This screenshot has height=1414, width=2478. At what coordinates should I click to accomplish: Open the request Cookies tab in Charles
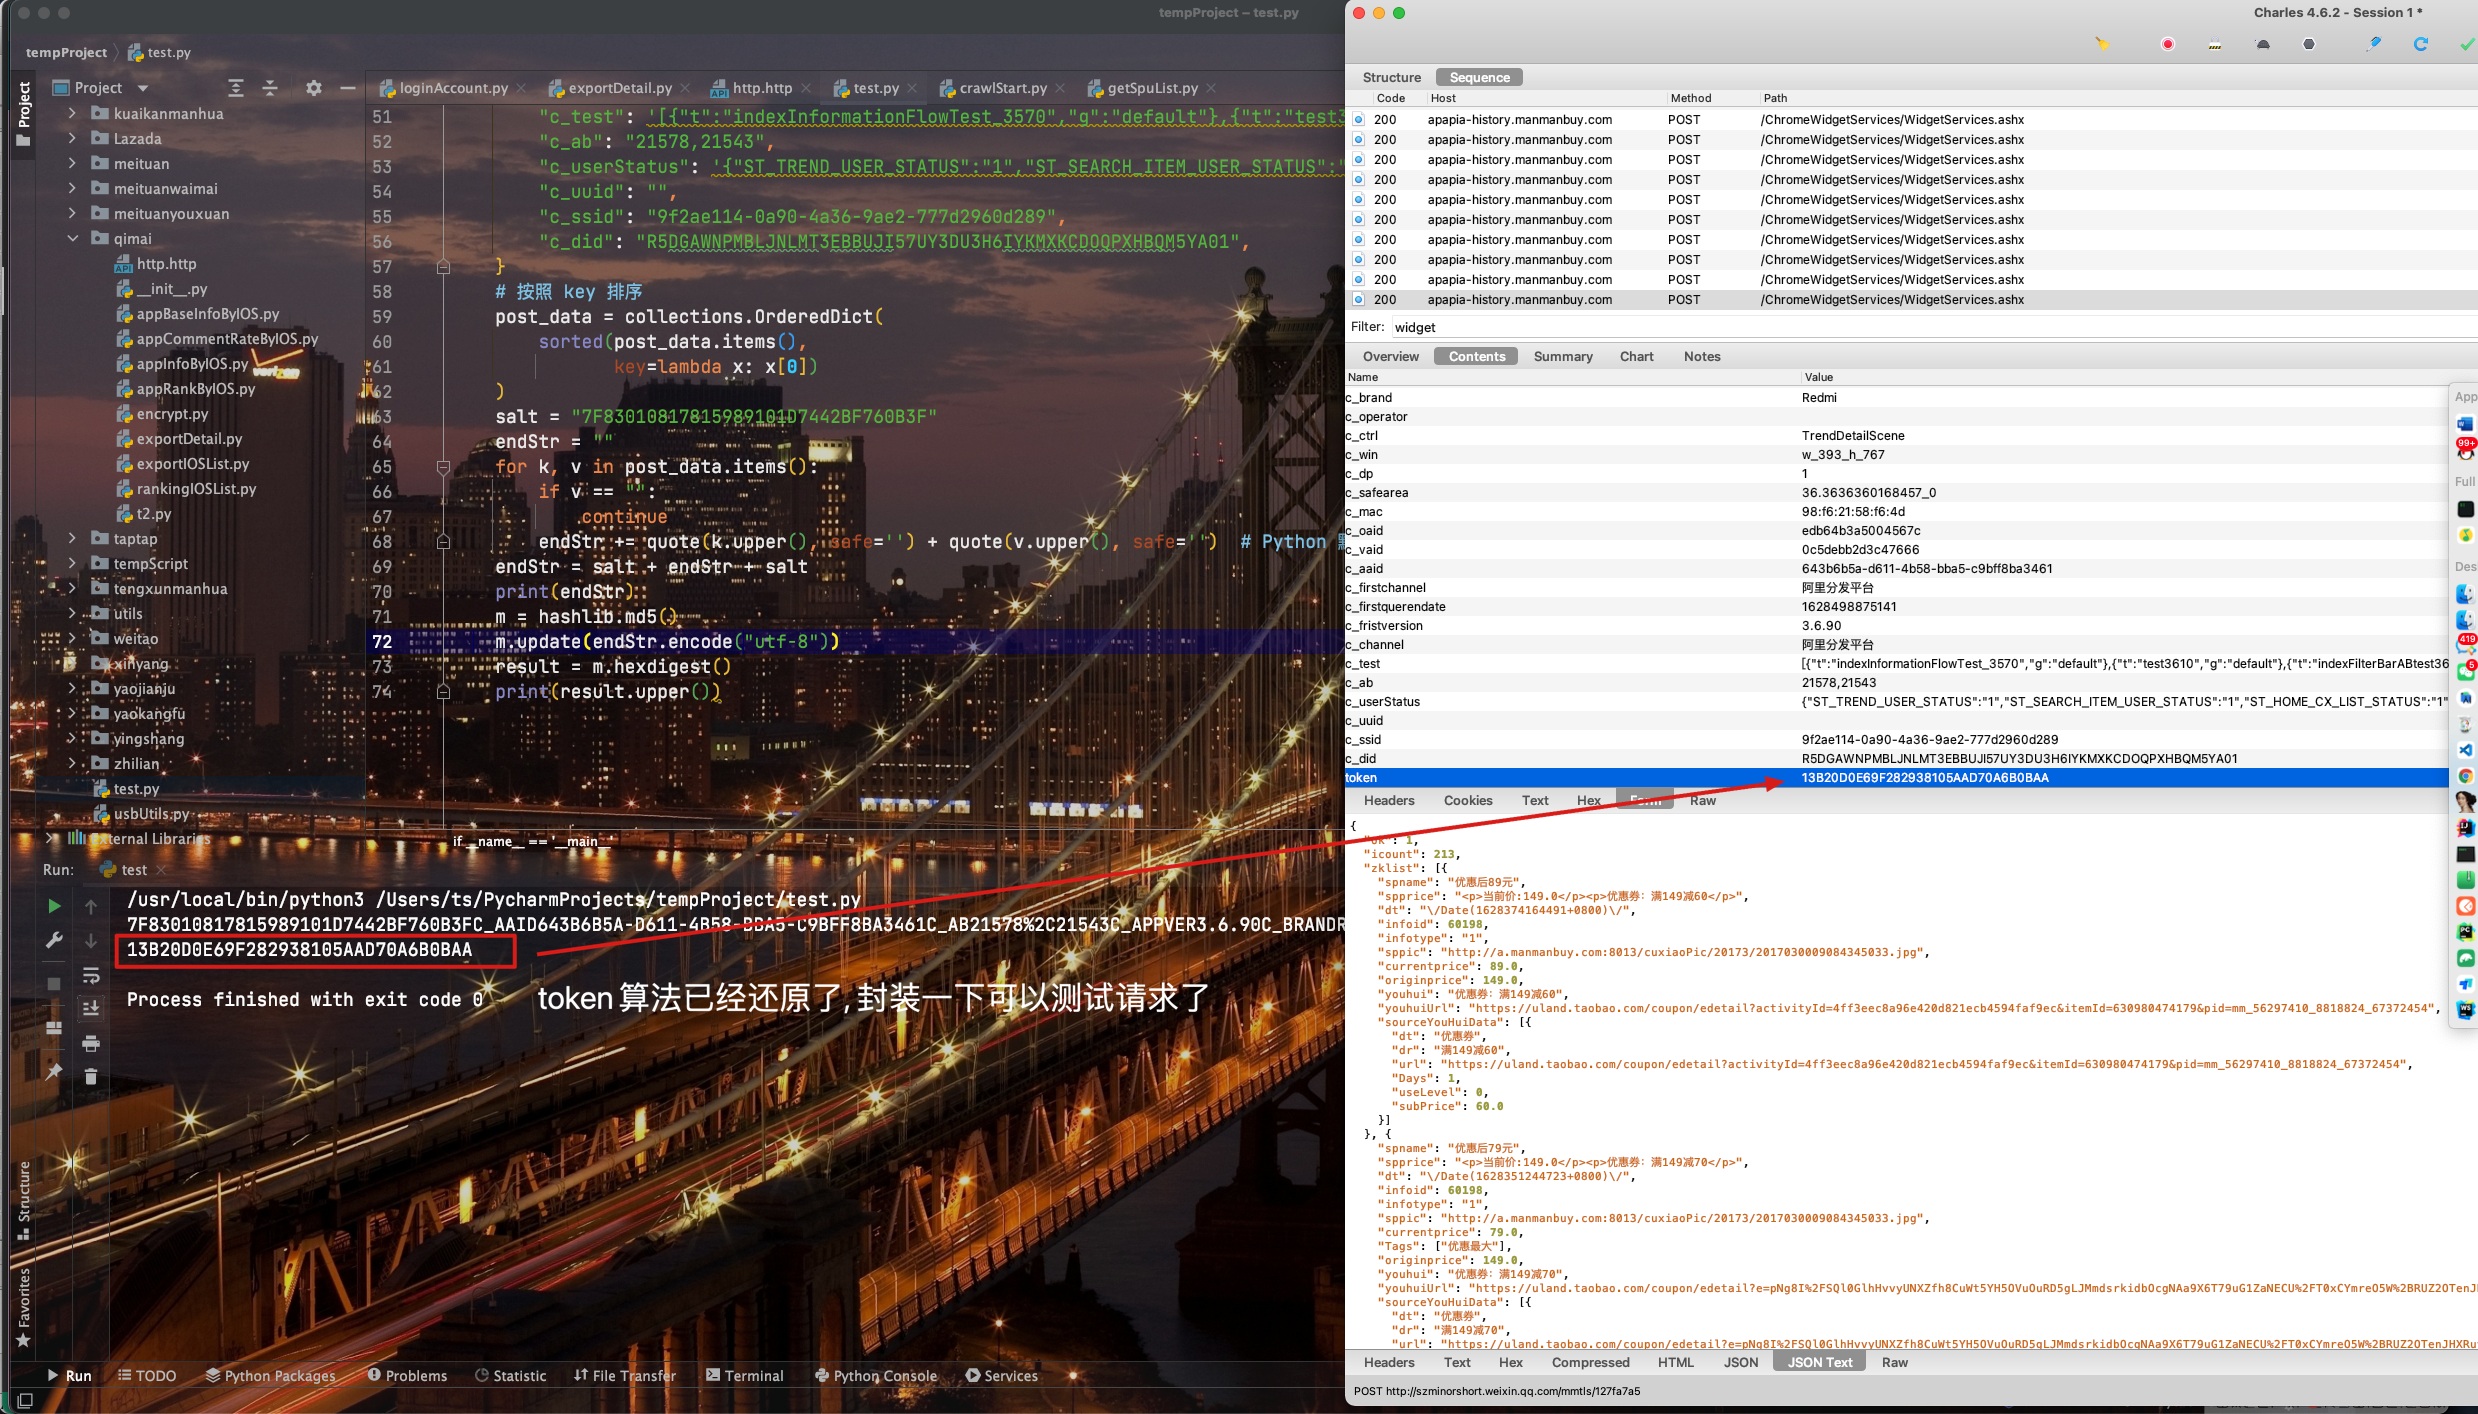[1467, 800]
